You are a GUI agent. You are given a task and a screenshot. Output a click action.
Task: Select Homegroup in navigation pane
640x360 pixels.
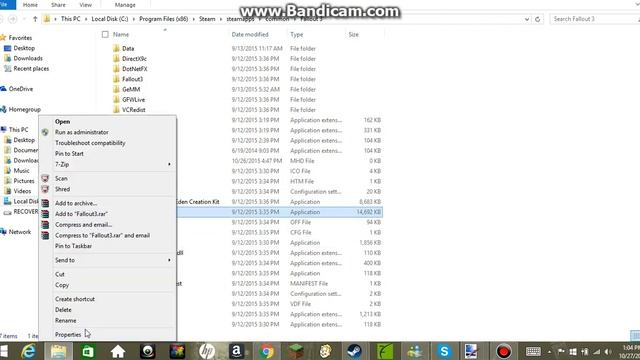click(x=24, y=109)
